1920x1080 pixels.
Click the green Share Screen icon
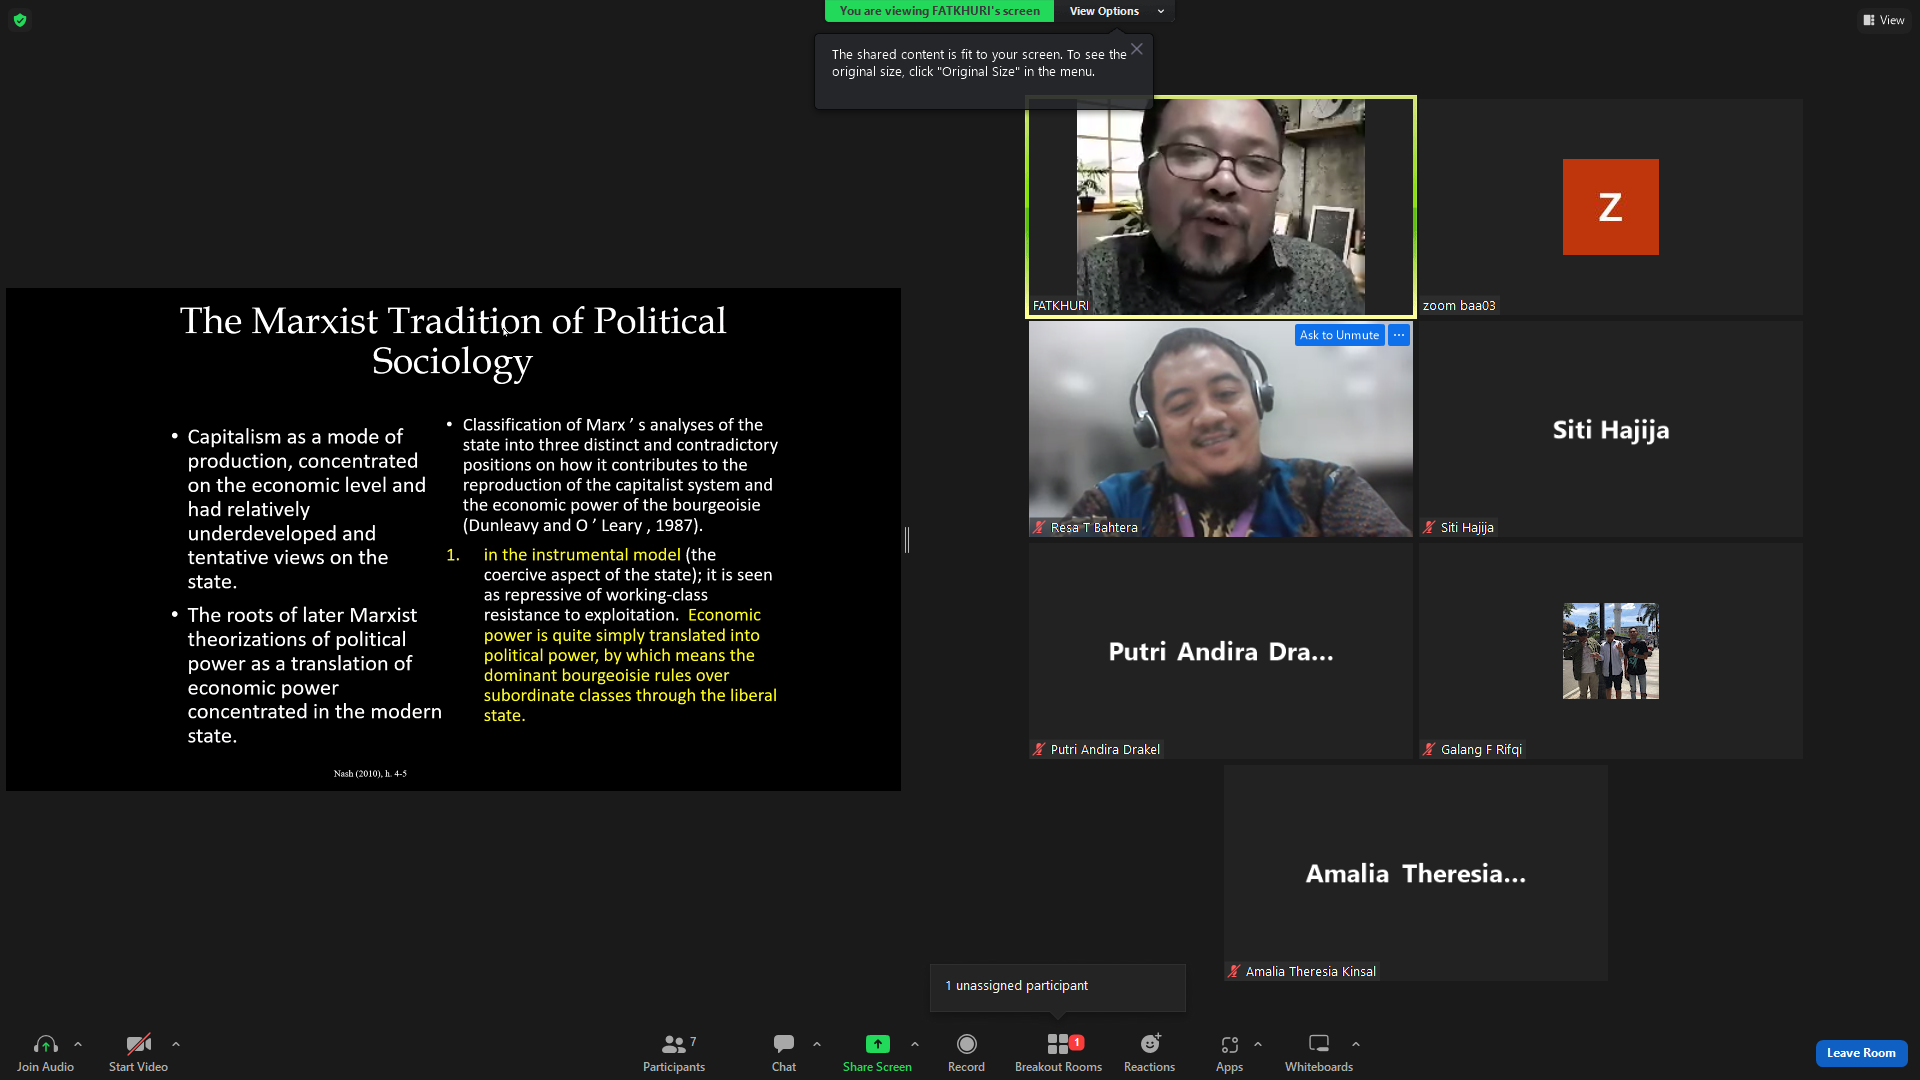(x=877, y=1044)
